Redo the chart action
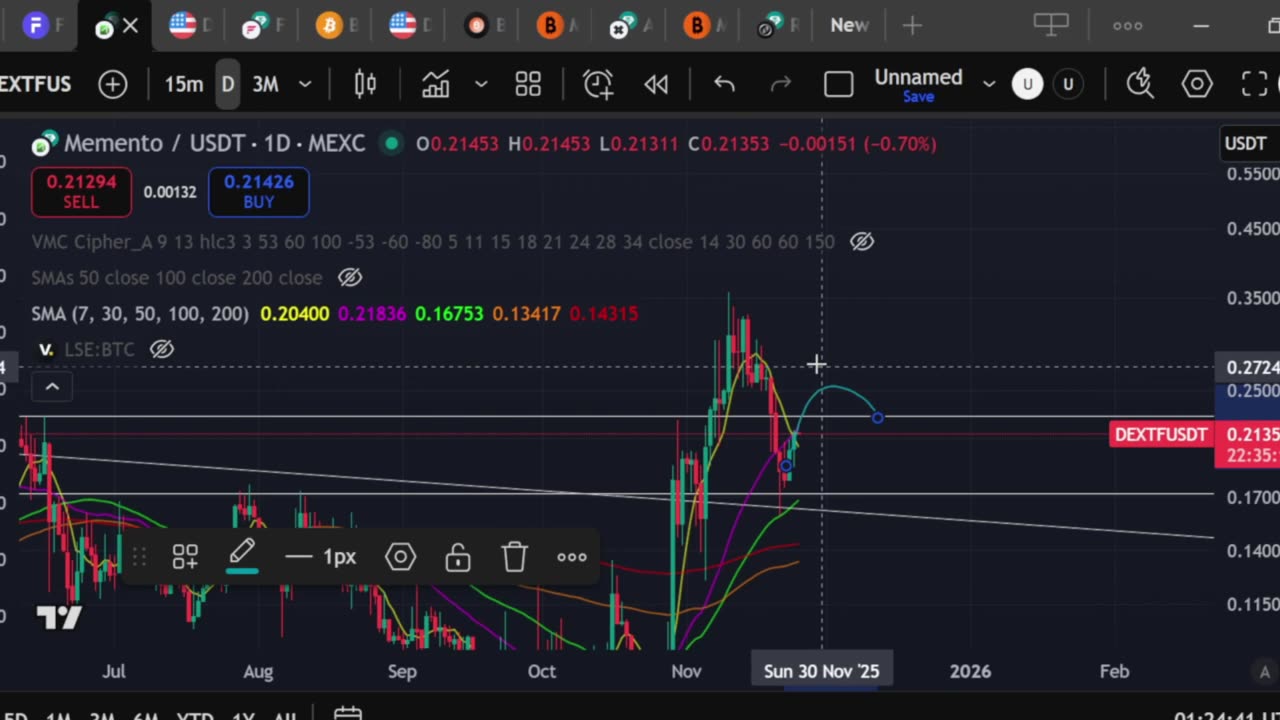The image size is (1280, 720). (x=781, y=85)
